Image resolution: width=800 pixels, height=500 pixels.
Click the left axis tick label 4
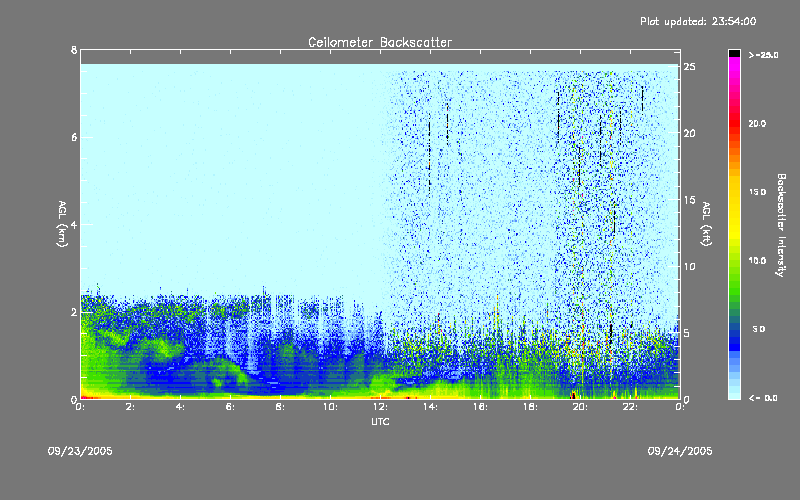point(74,224)
